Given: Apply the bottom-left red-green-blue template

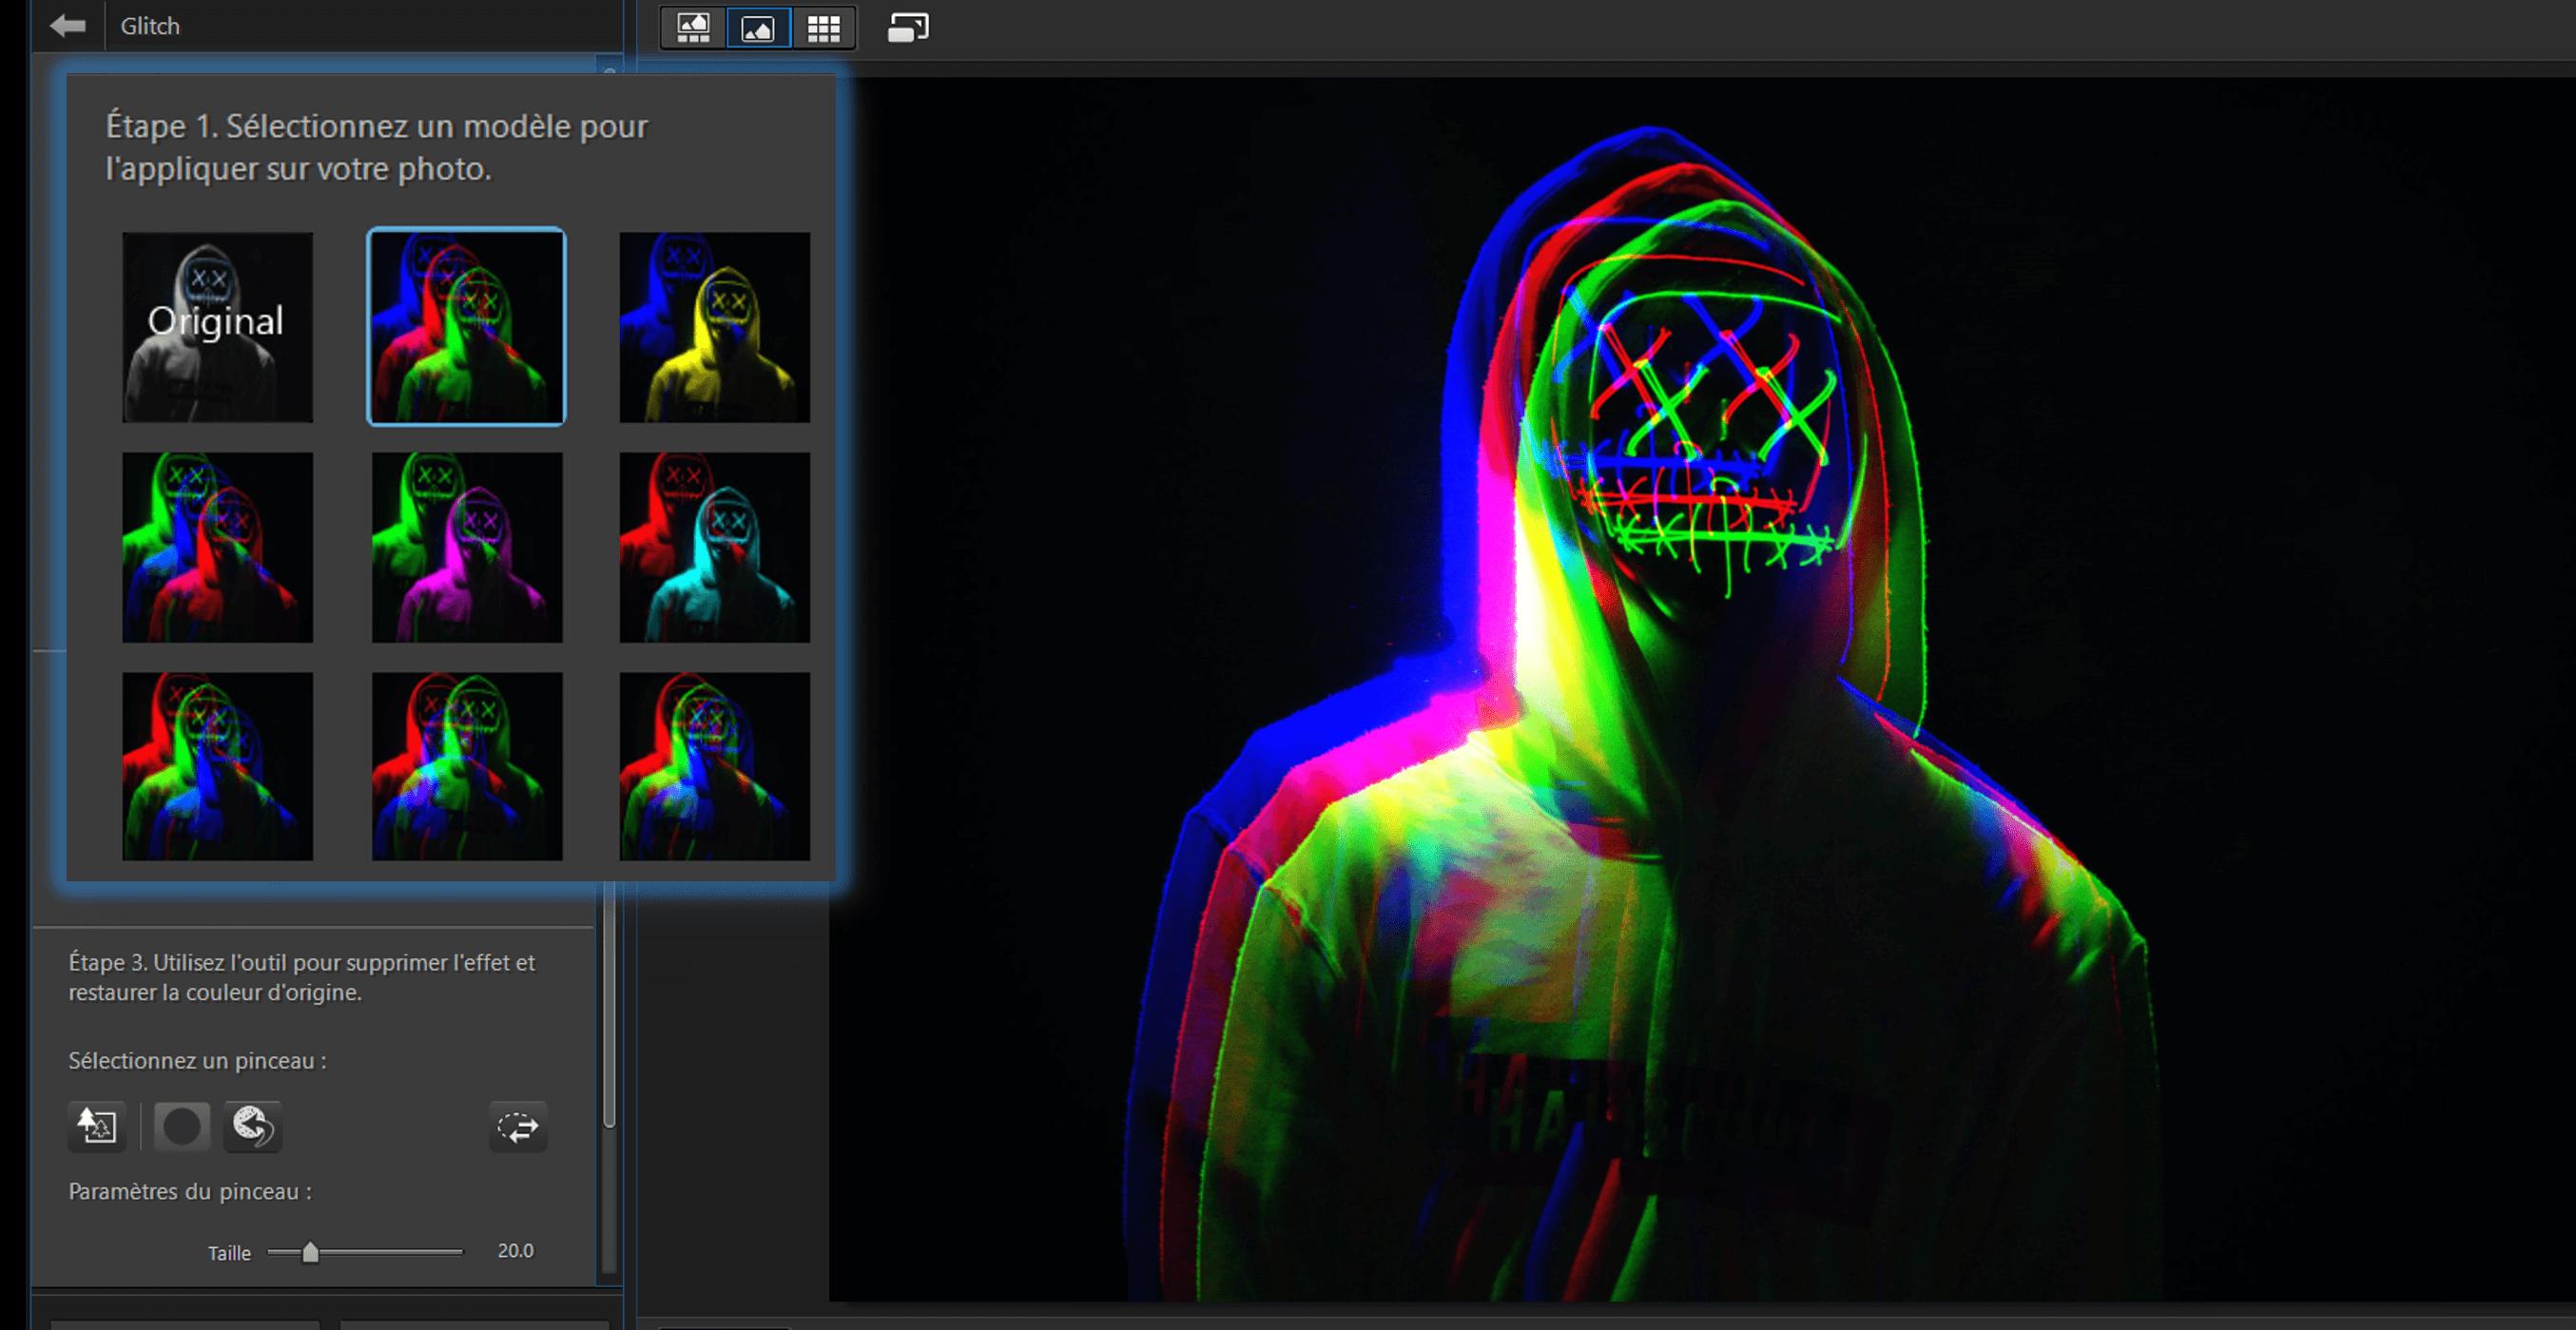Looking at the screenshot, I should click(x=217, y=766).
